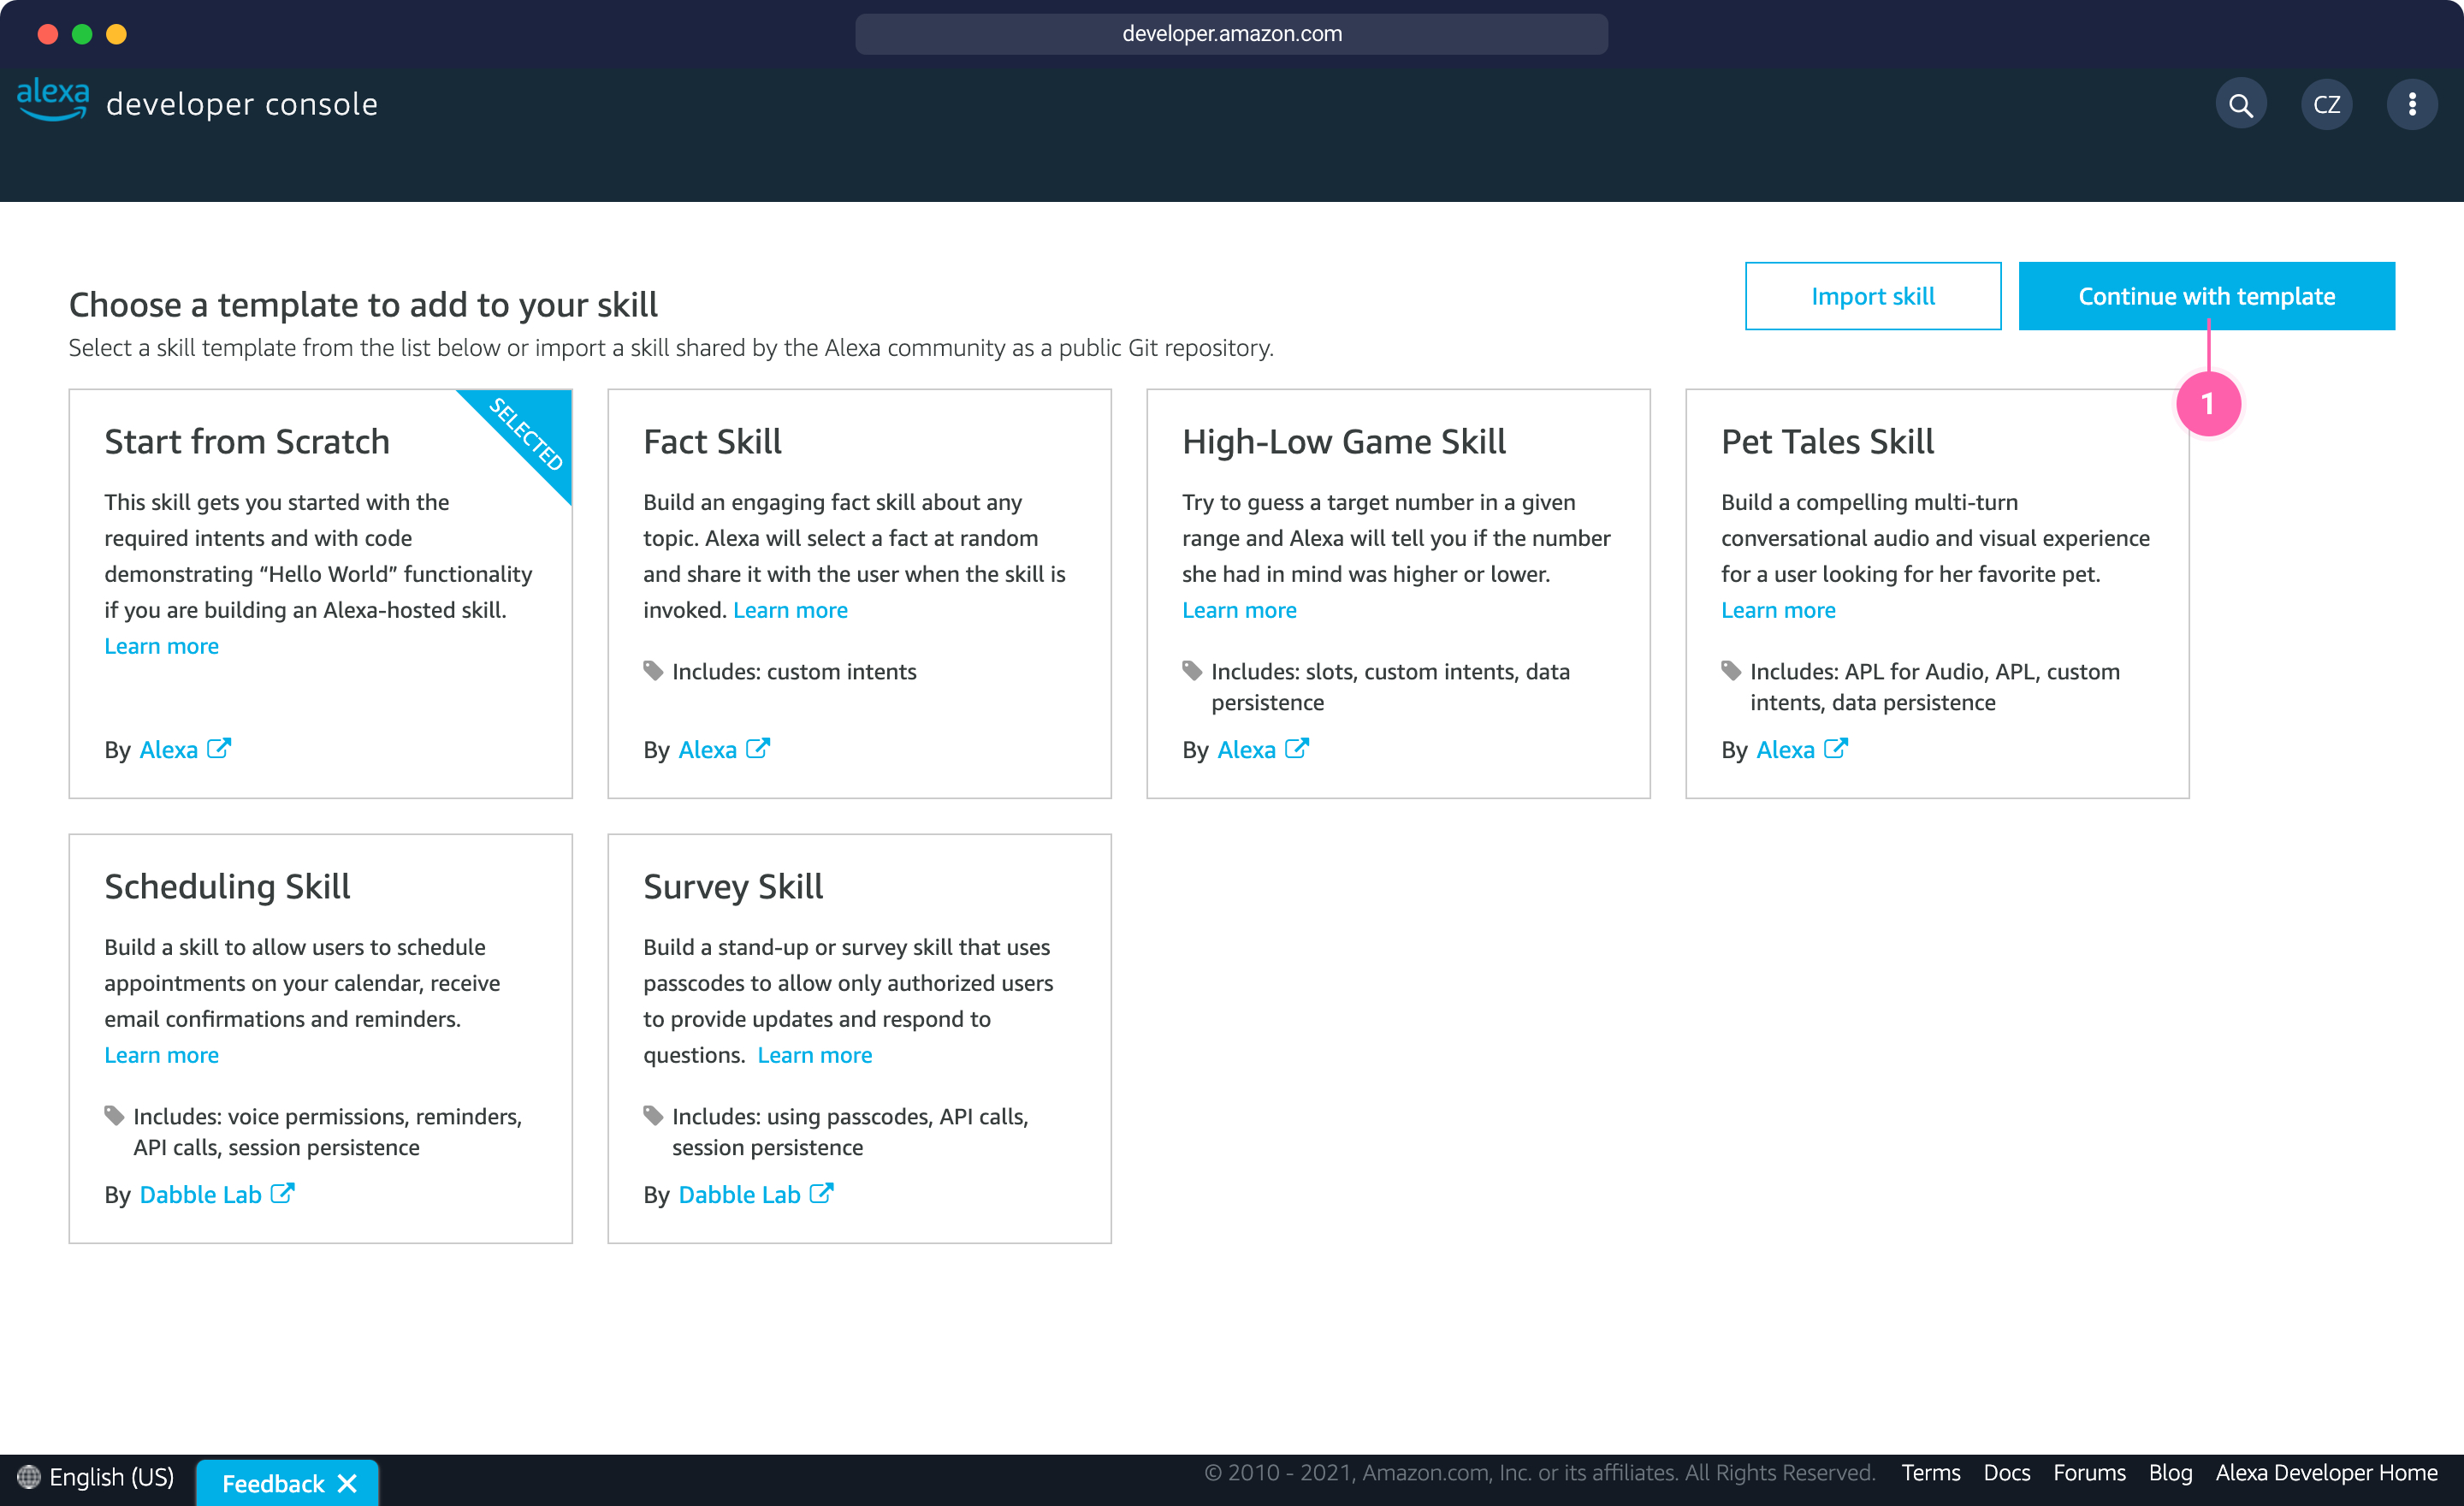This screenshot has height=1506, width=2464.
Task: Open the Terms footer link
Action: 1930,1473
